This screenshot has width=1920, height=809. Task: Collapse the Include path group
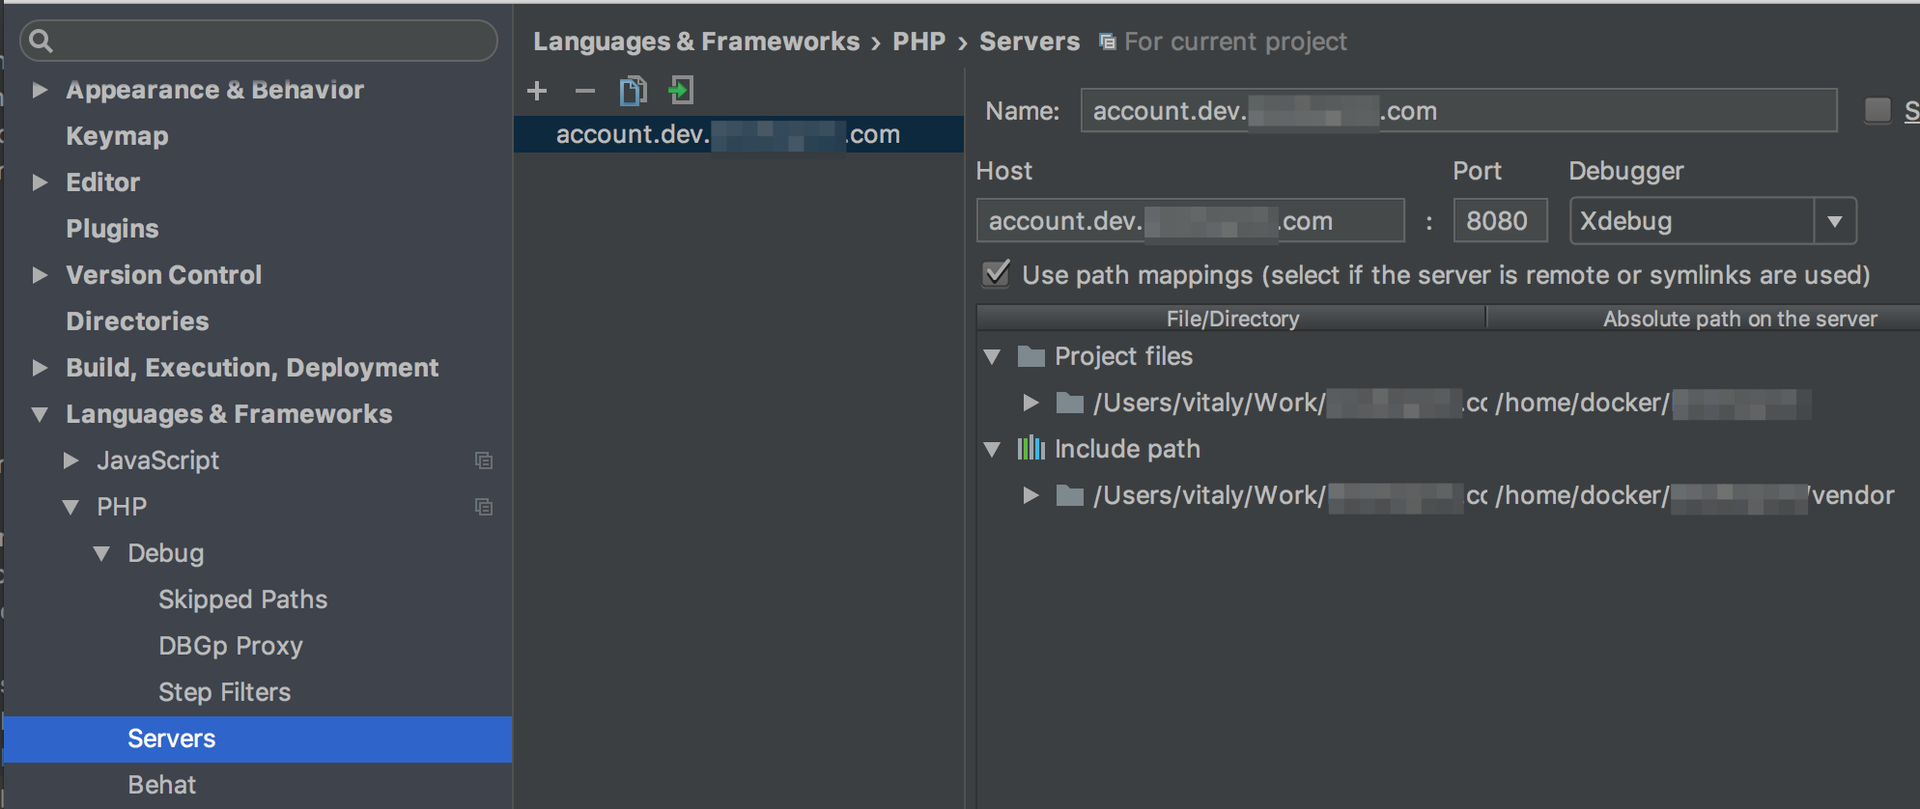(992, 449)
